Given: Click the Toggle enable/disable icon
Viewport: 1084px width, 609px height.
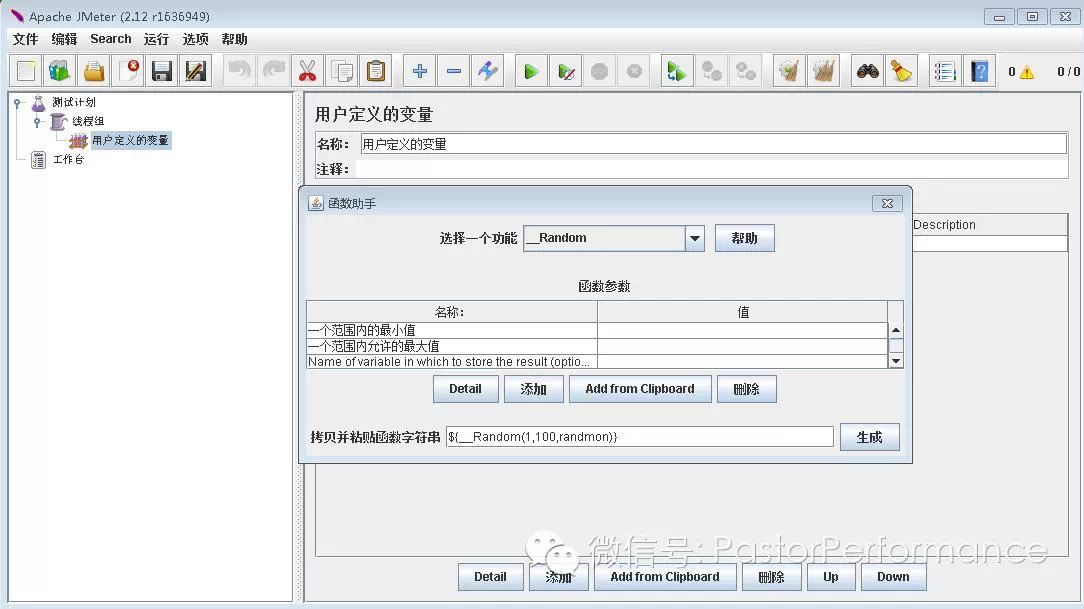Looking at the screenshot, I should point(487,71).
